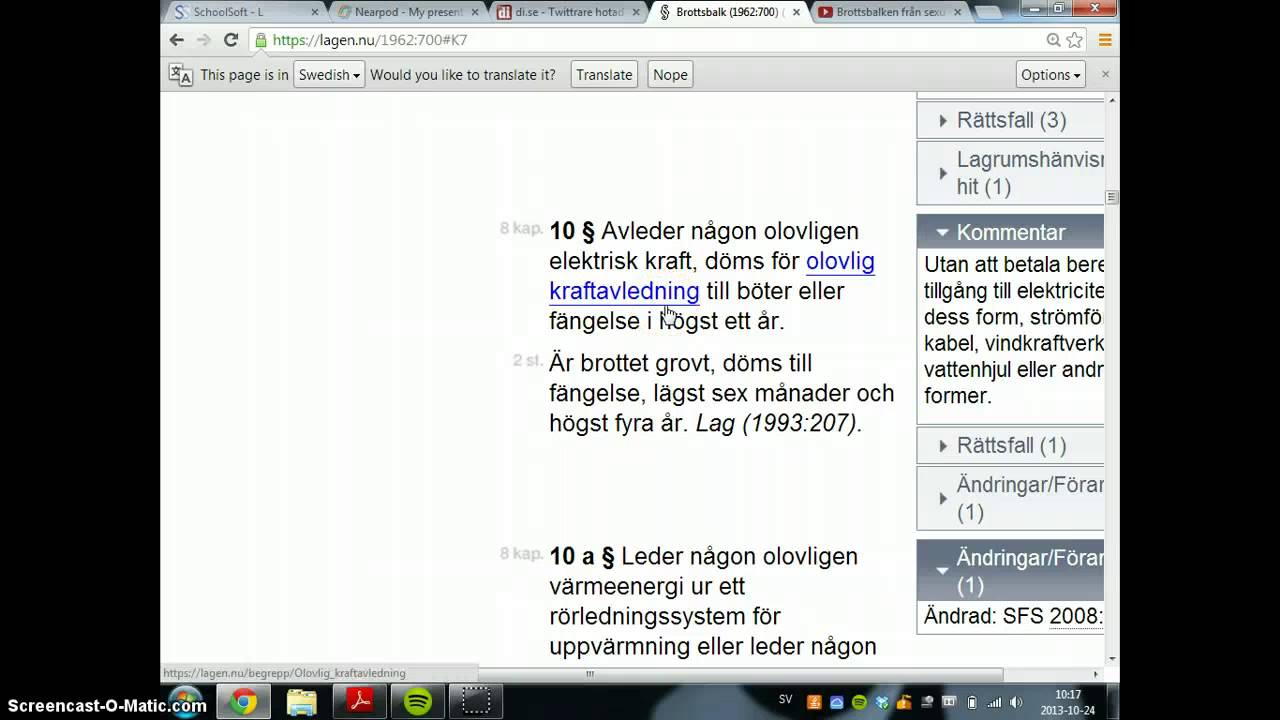Click the page scroll-down arrow
1280x720 pixels.
1111,659
